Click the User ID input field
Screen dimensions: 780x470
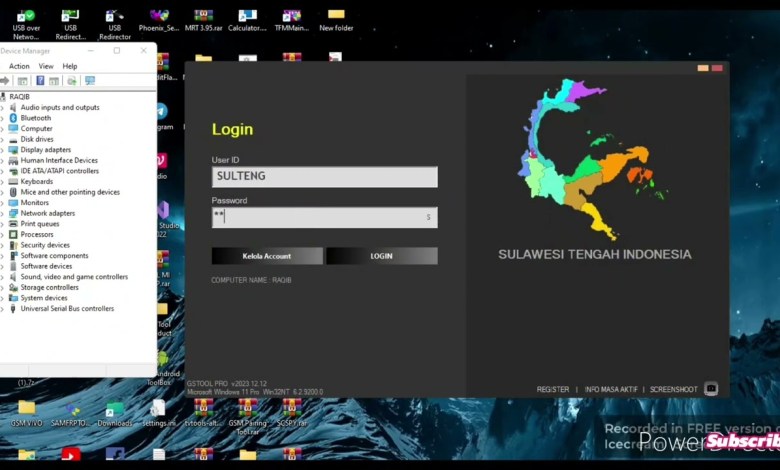(324, 177)
